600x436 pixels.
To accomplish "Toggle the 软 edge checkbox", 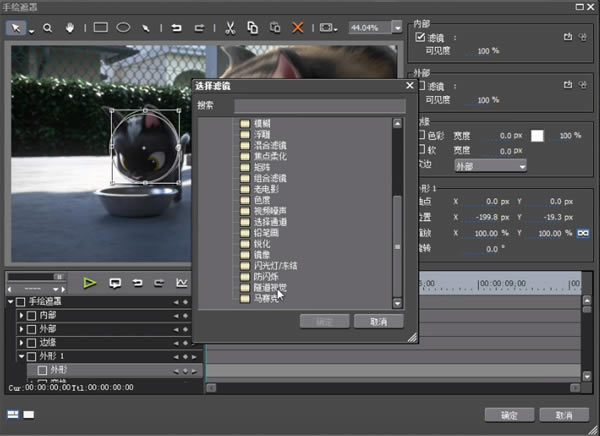I will coord(422,149).
